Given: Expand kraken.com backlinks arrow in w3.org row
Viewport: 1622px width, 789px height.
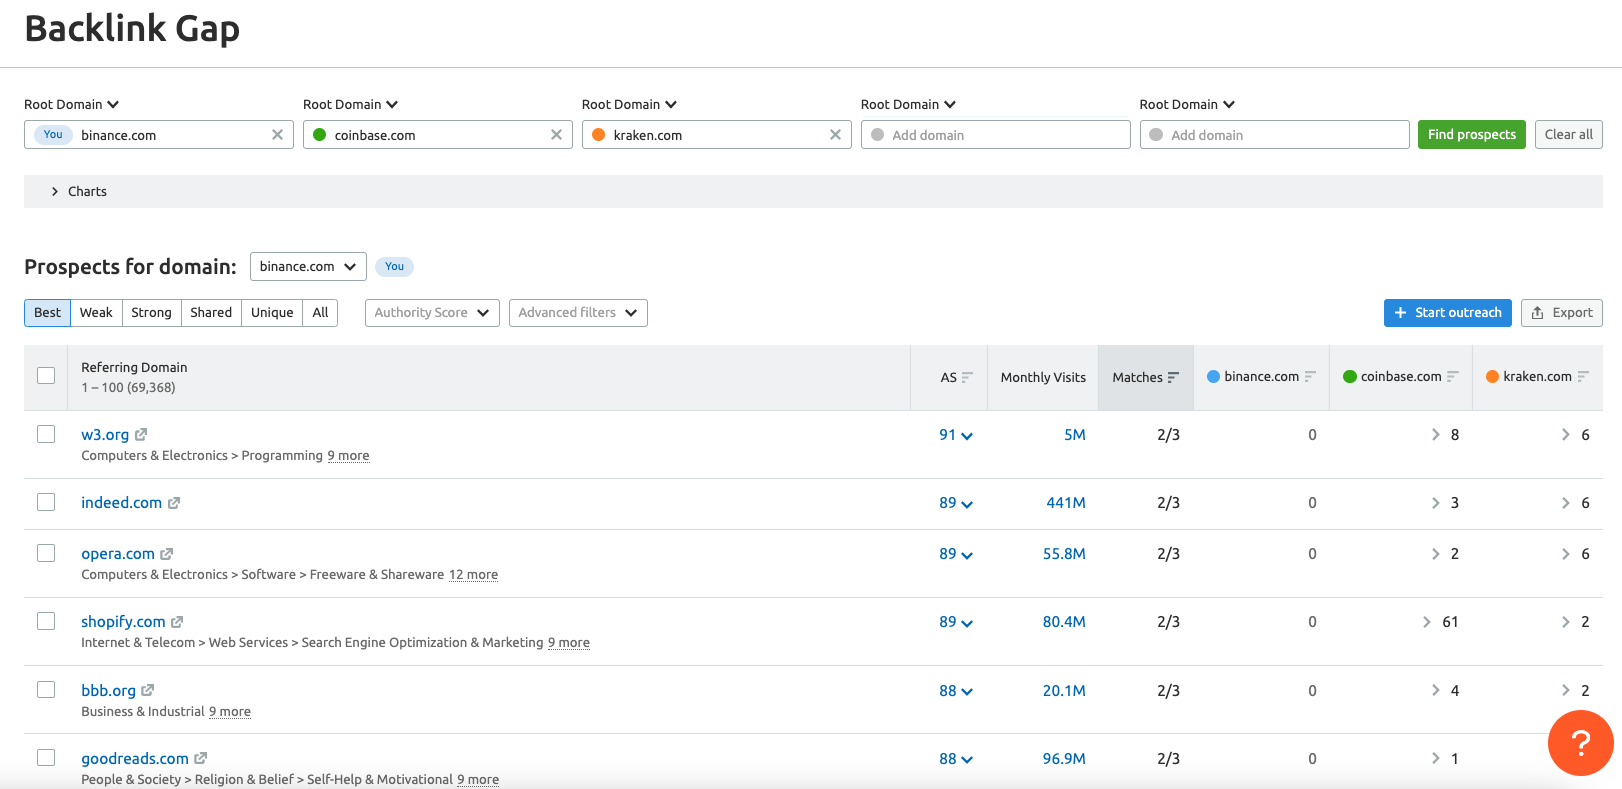Looking at the screenshot, I should [1566, 435].
